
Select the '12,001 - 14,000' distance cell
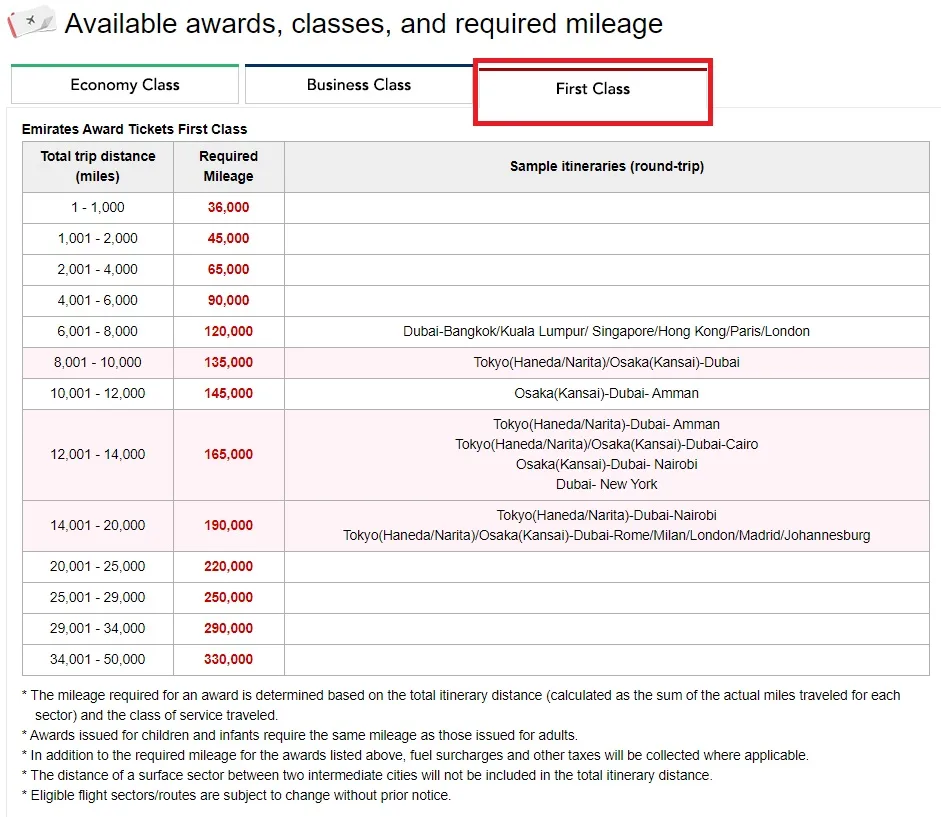click(x=98, y=454)
